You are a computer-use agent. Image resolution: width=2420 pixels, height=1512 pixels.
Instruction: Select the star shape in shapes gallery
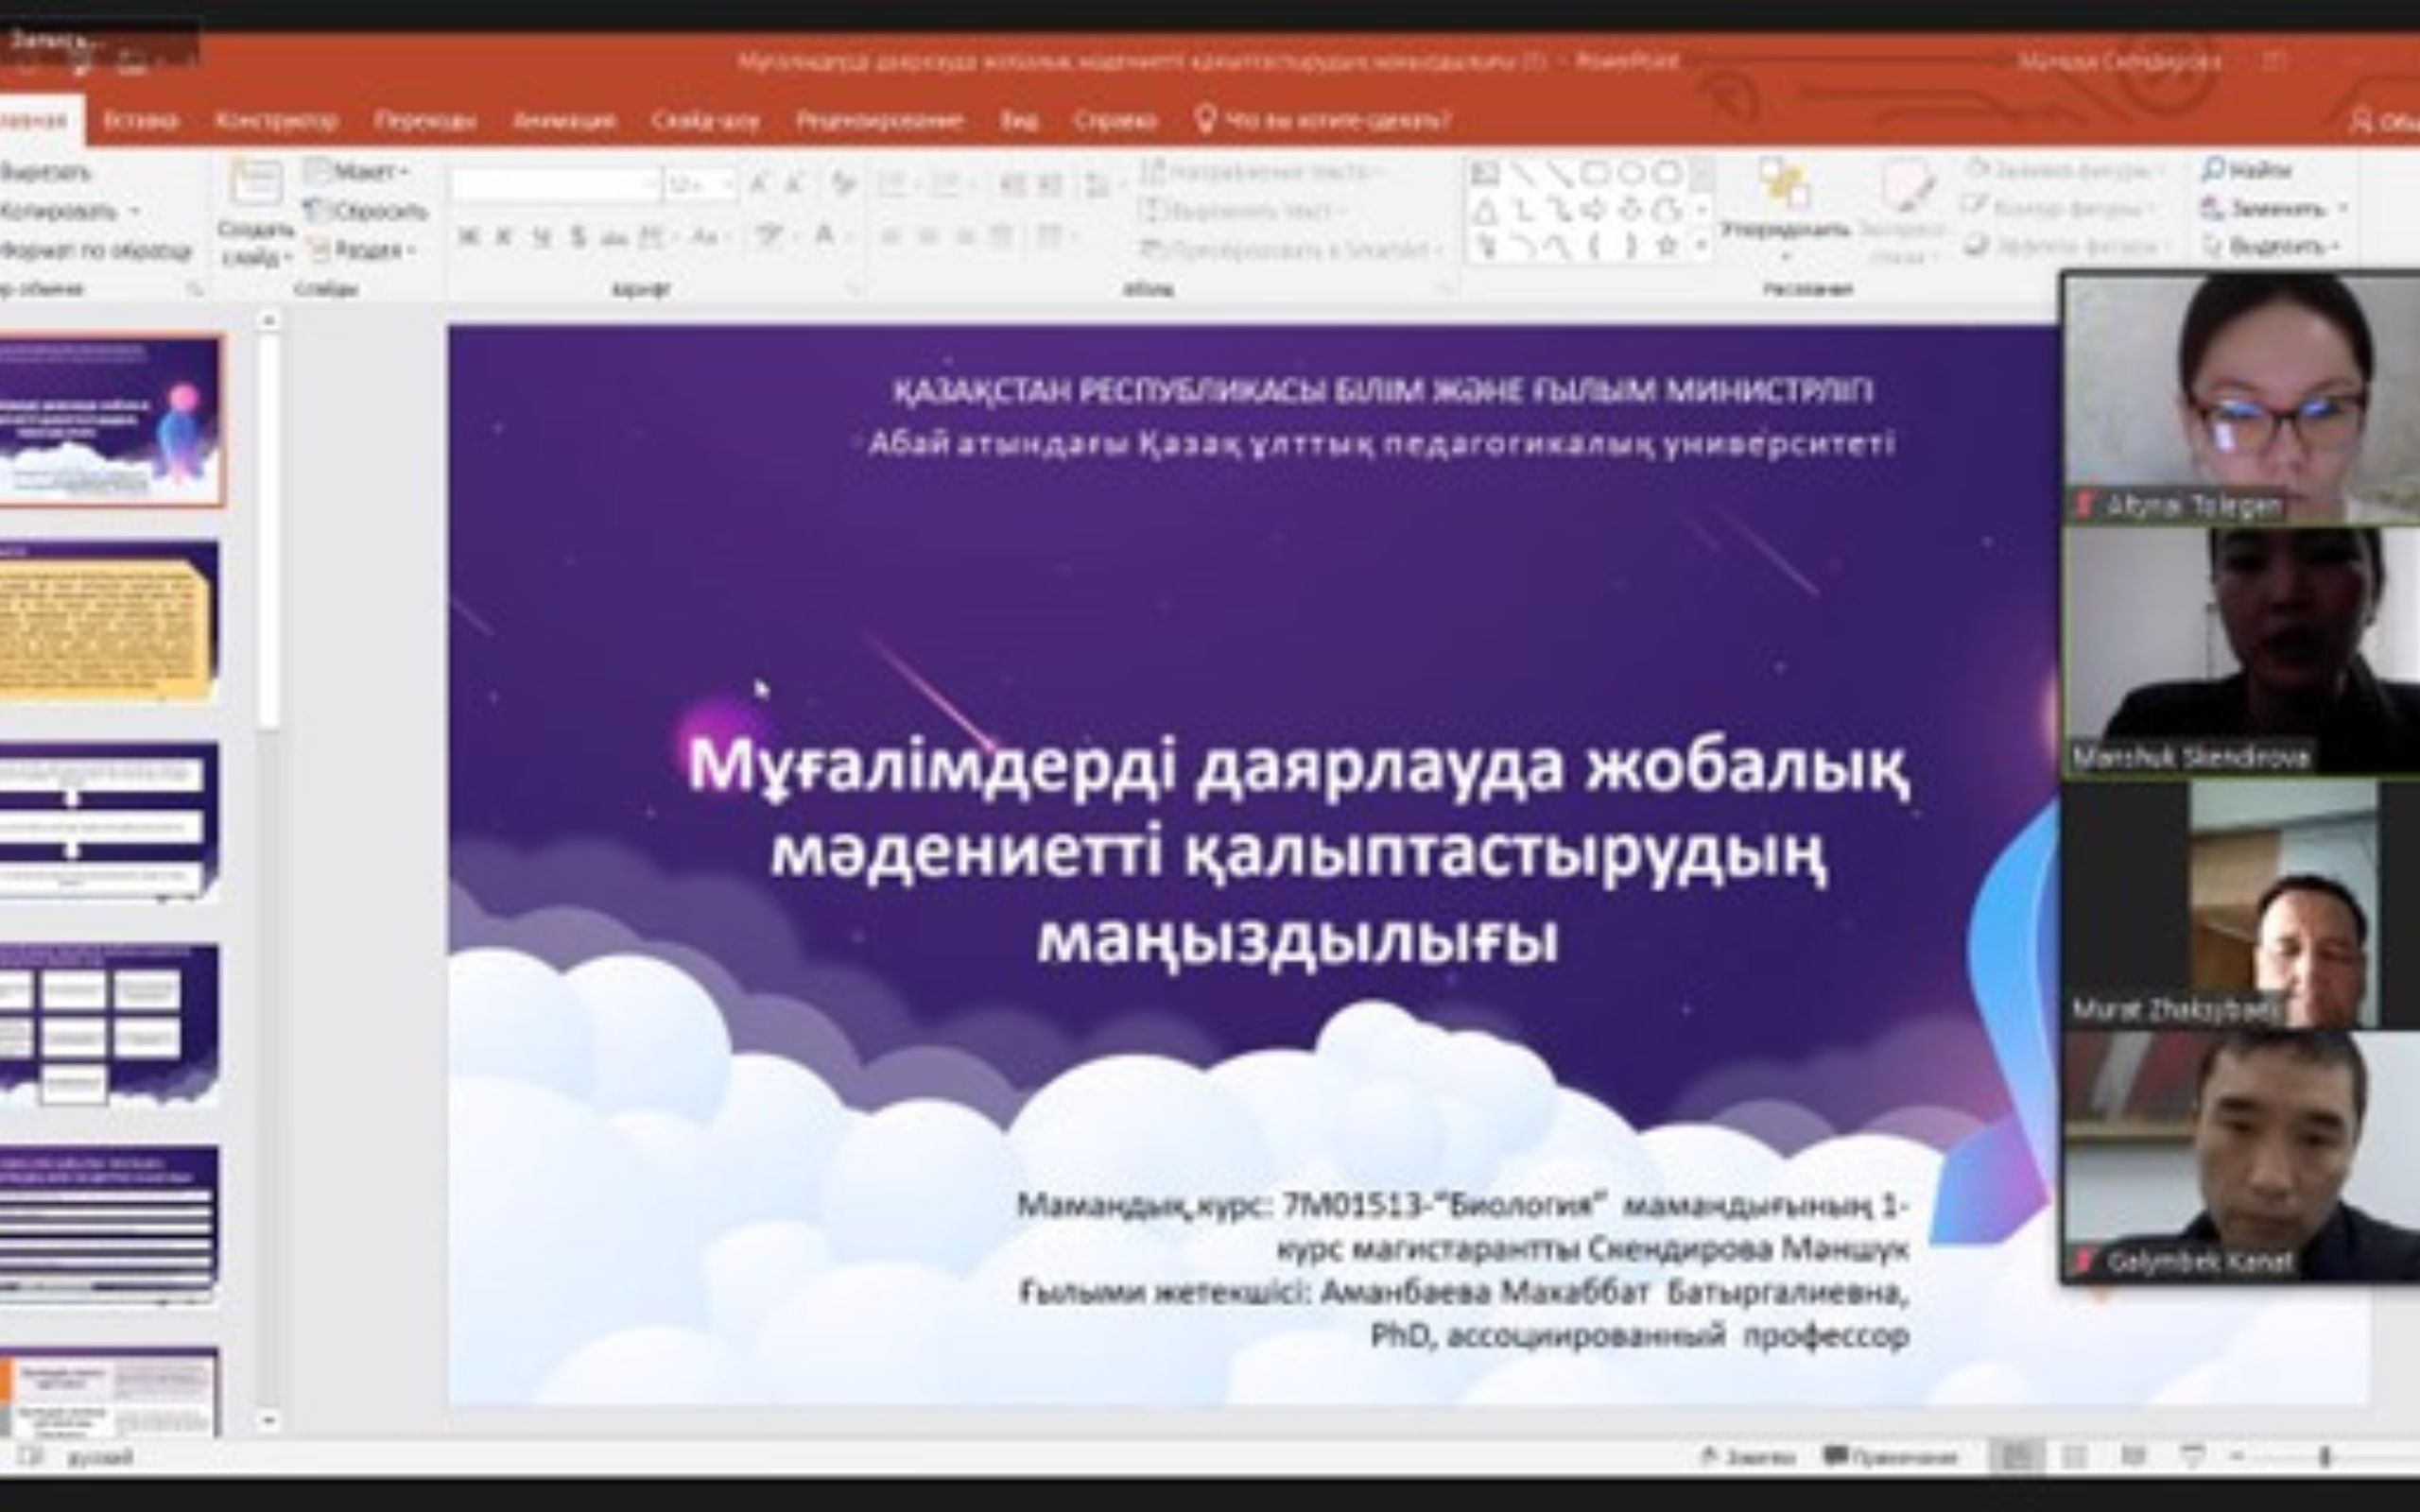[1665, 245]
